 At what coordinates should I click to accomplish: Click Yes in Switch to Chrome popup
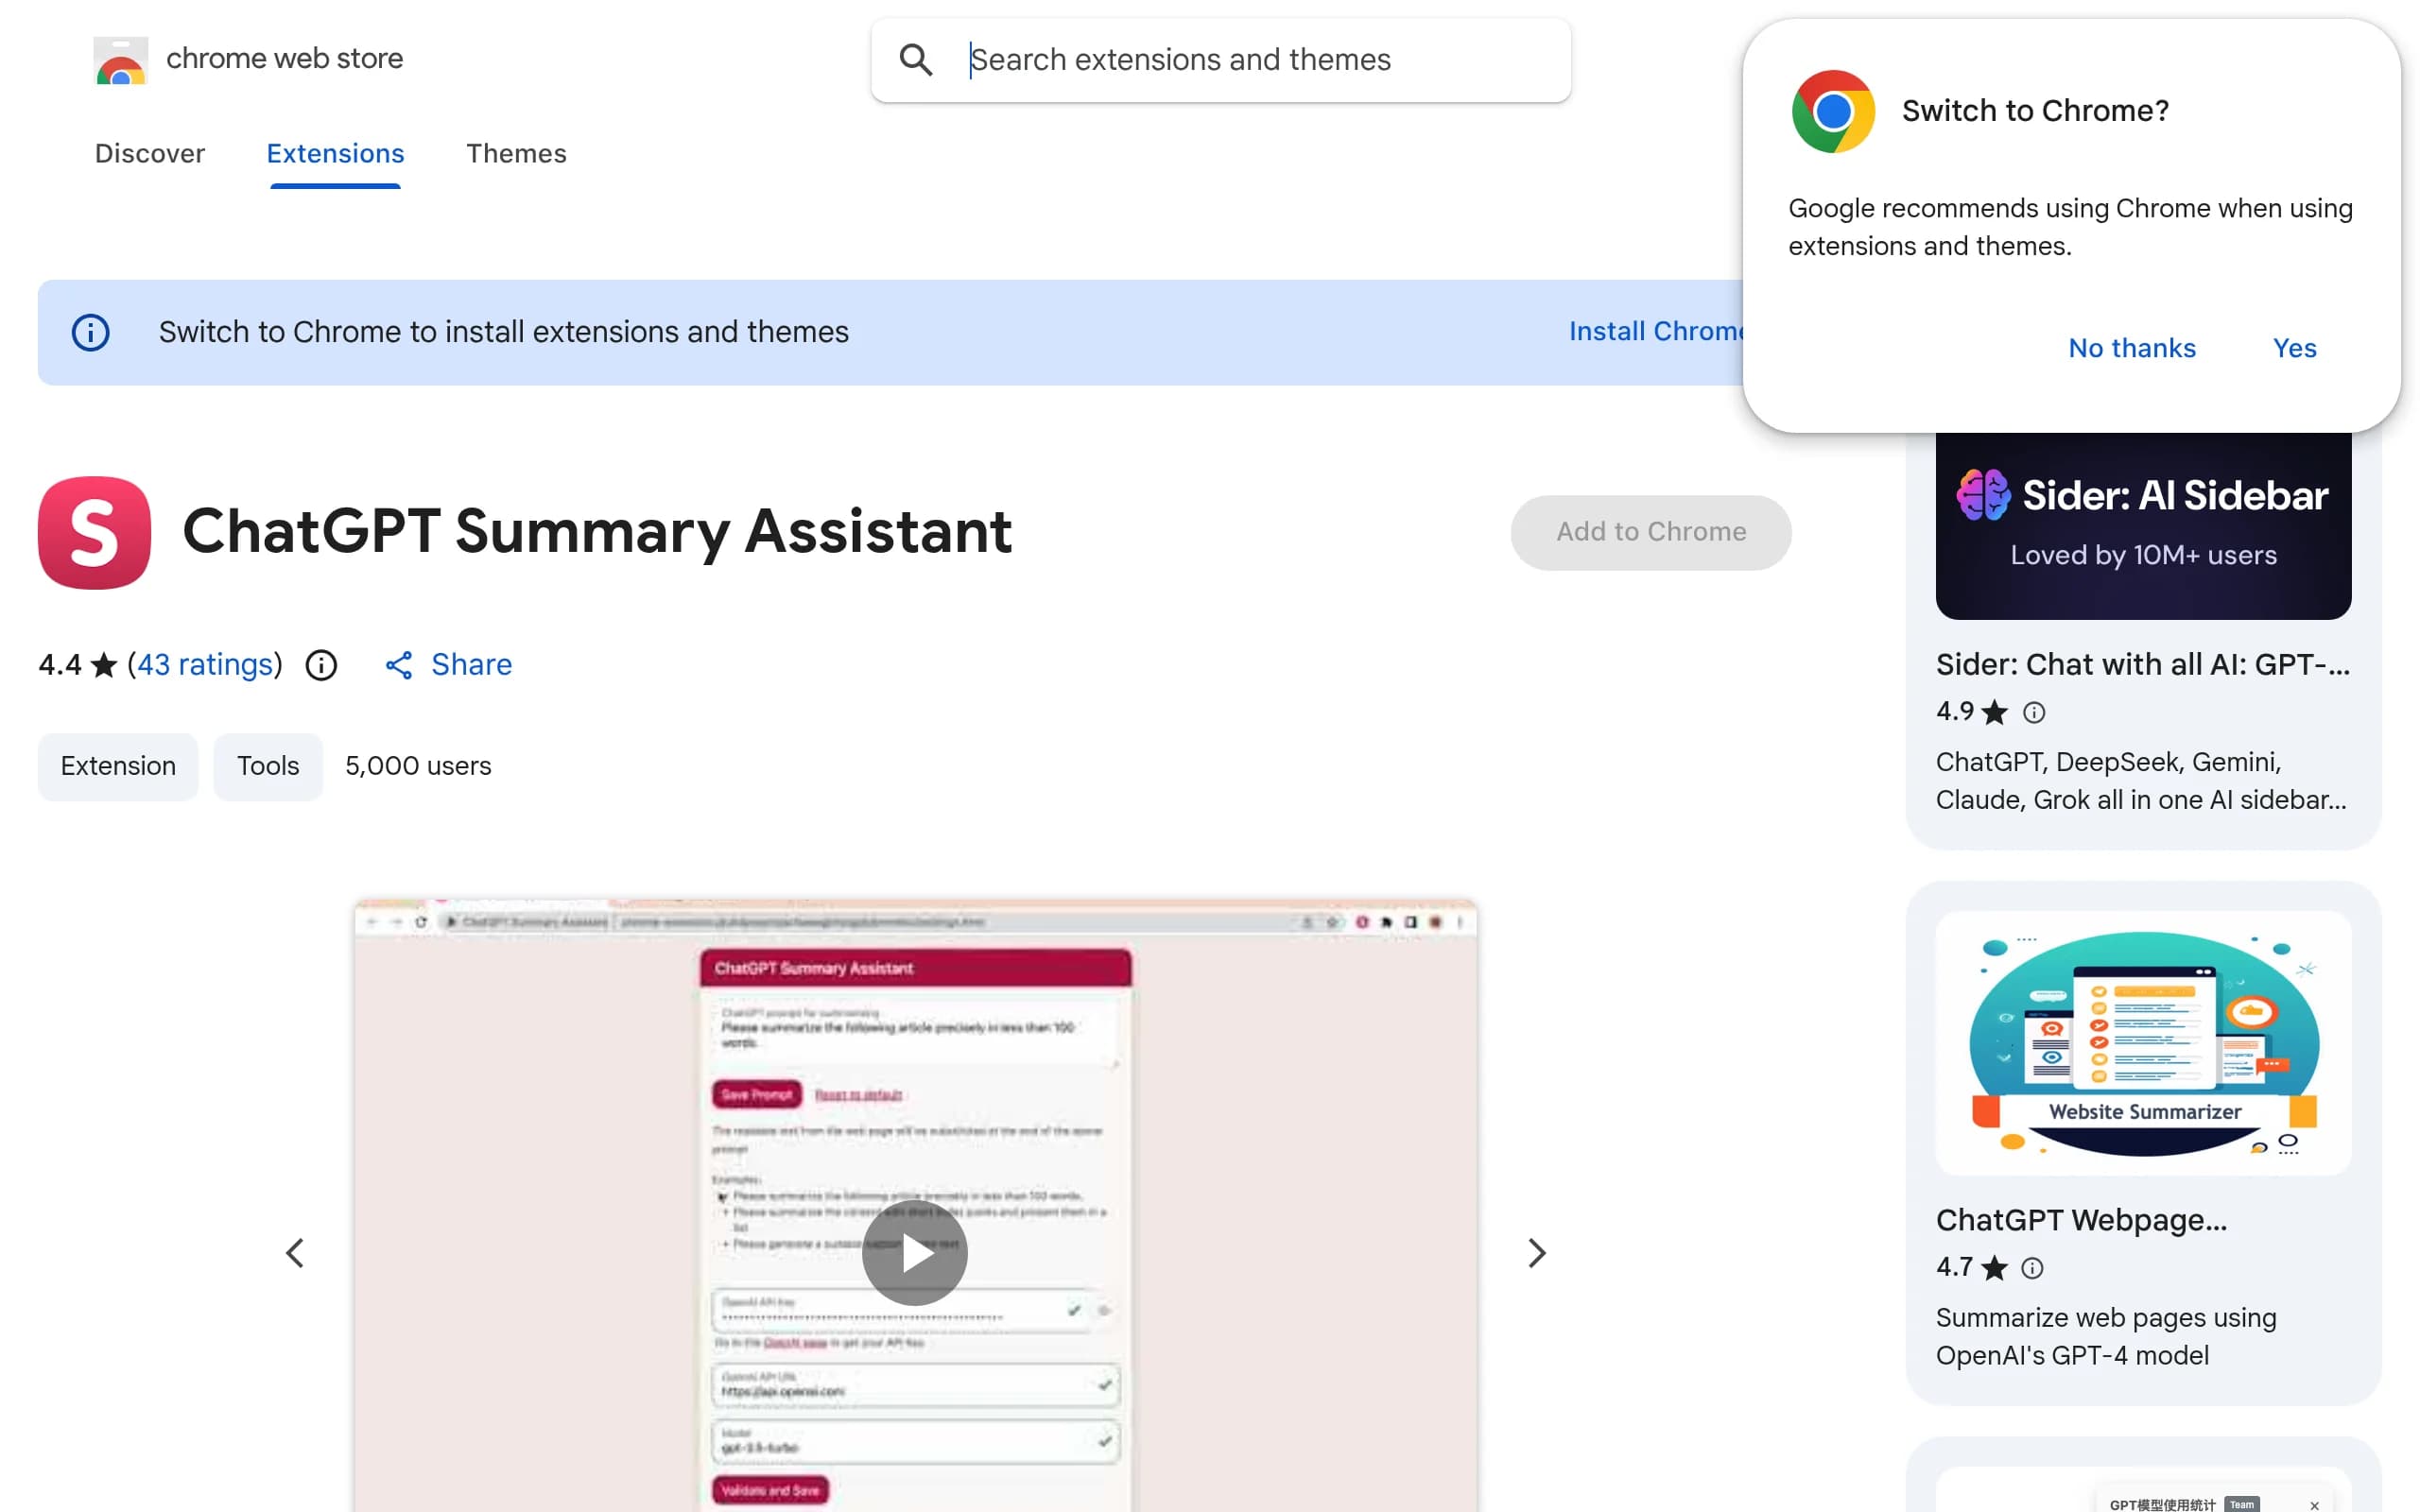(x=2294, y=348)
